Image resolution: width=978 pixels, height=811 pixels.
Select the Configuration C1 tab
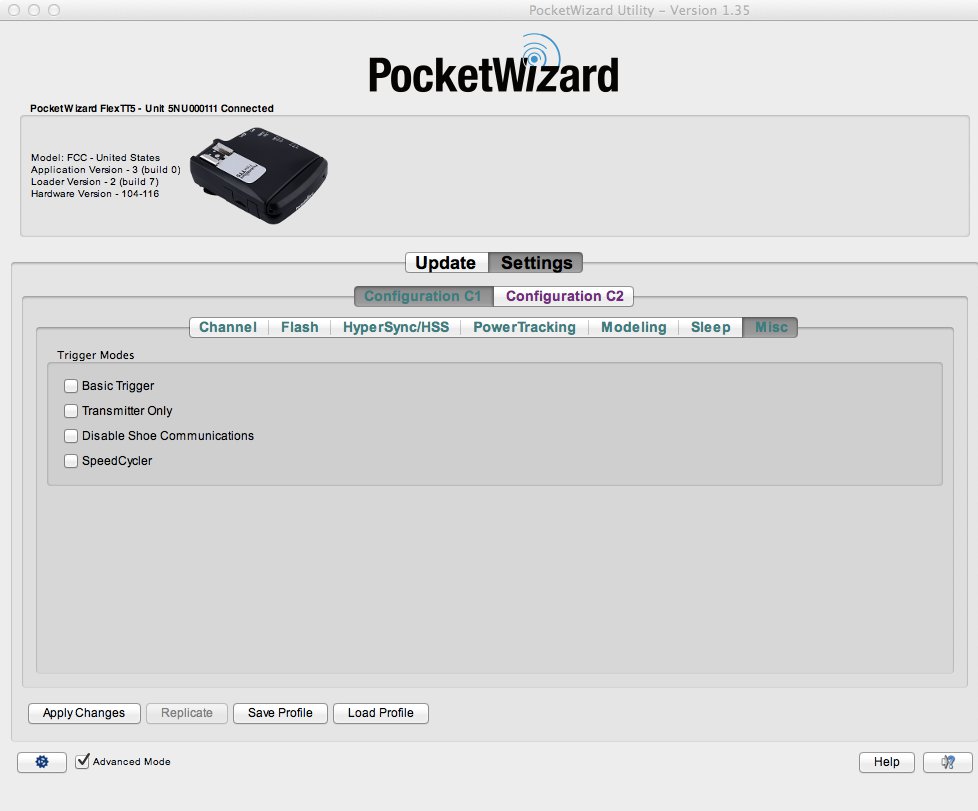(423, 296)
